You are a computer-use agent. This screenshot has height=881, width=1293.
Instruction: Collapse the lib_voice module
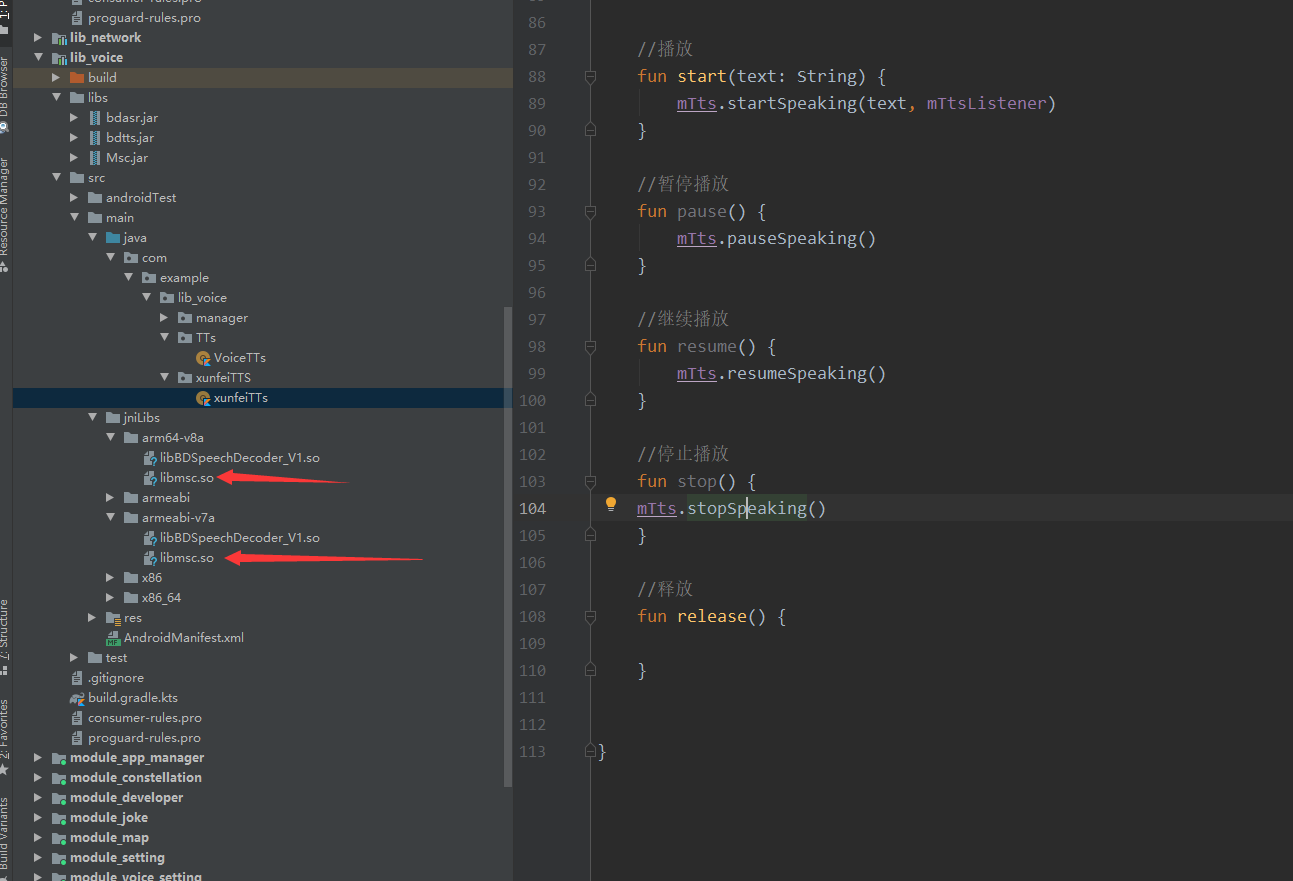39,57
